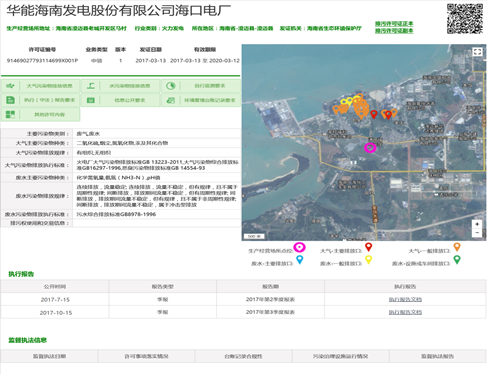Click the magenta site location marker on map
487x375 pixels.
tap(370, 147)
